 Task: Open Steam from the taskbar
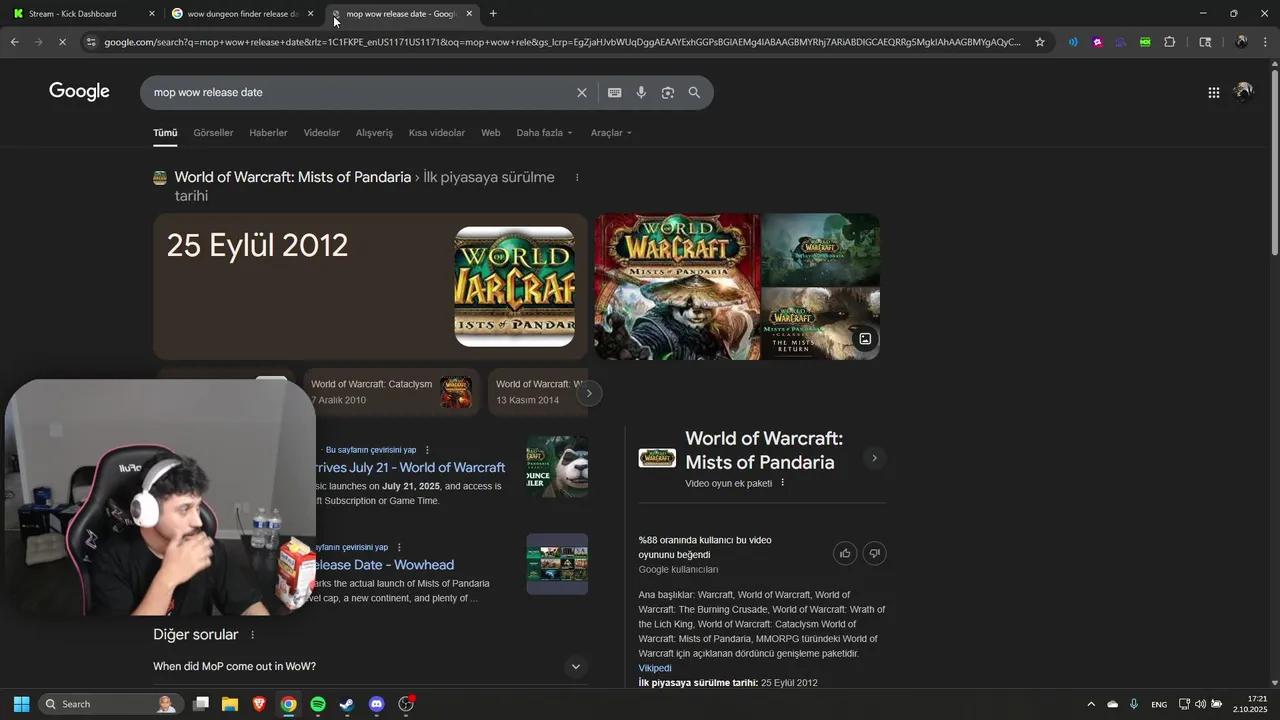[347, 704]
